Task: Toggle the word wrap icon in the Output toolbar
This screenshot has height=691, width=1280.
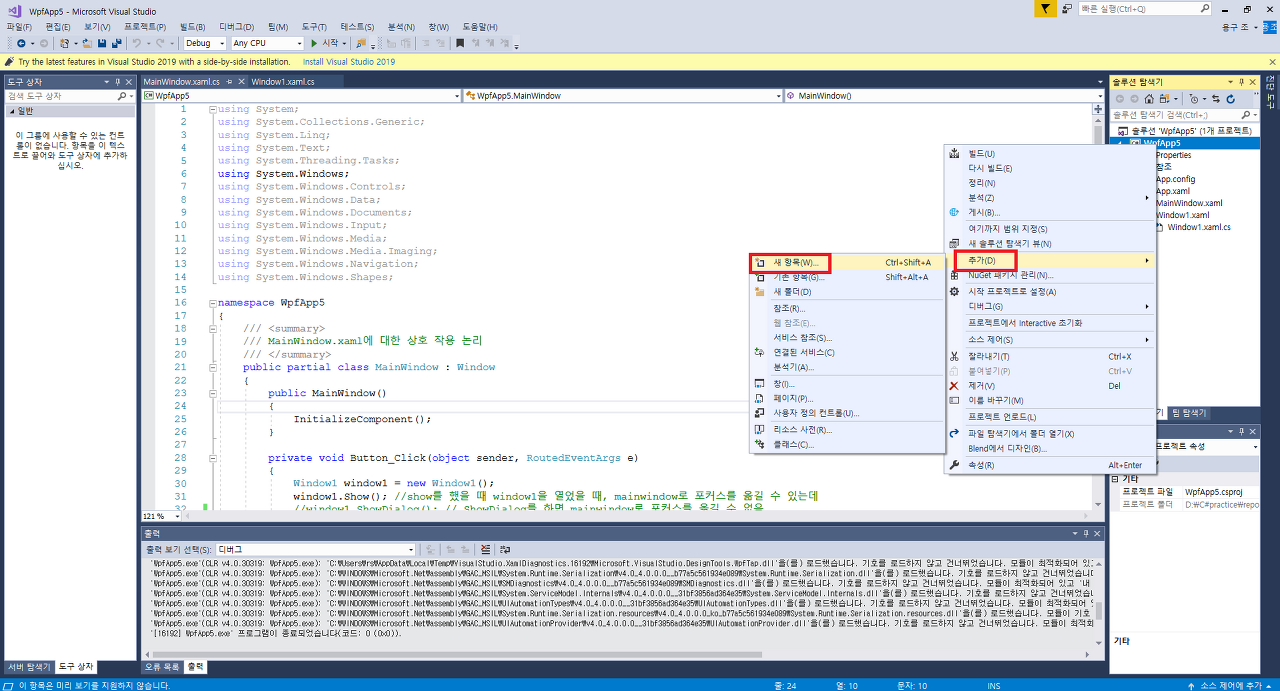Action: pos(505,550)
